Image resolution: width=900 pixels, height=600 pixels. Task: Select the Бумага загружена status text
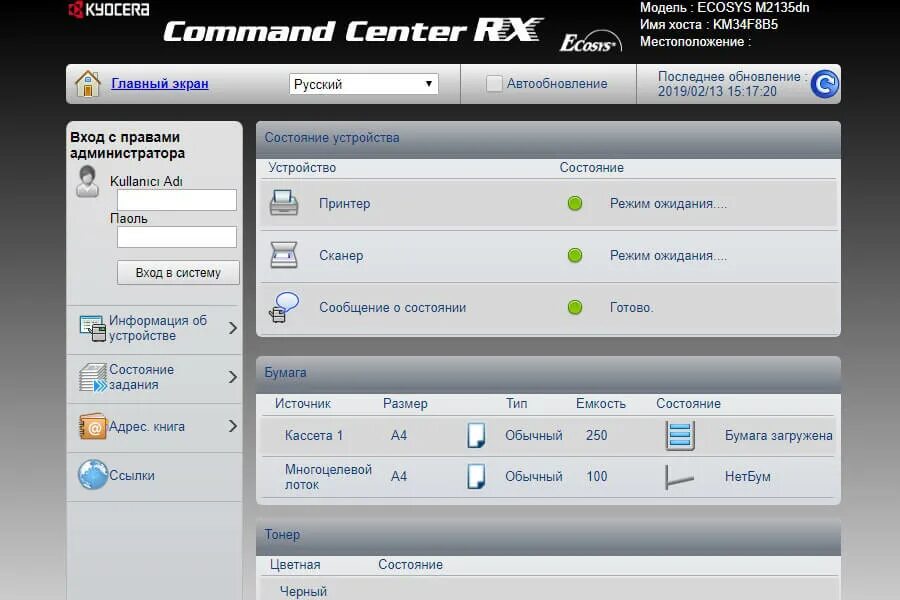click(778, 436)
